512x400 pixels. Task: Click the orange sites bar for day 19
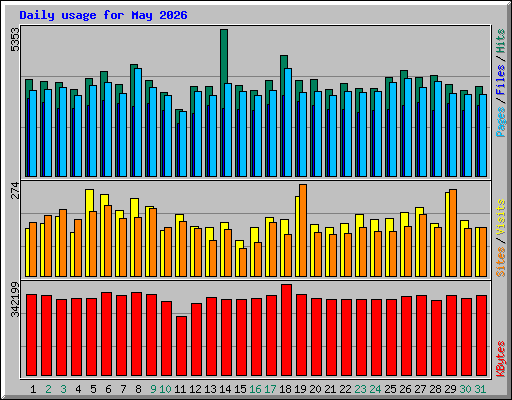point(303,230)
